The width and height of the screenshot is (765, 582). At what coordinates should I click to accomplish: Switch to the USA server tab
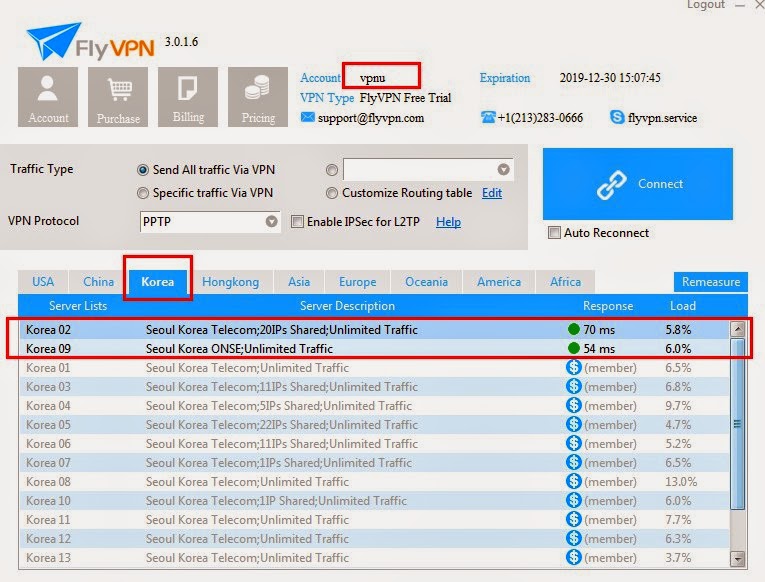point(43,282)
